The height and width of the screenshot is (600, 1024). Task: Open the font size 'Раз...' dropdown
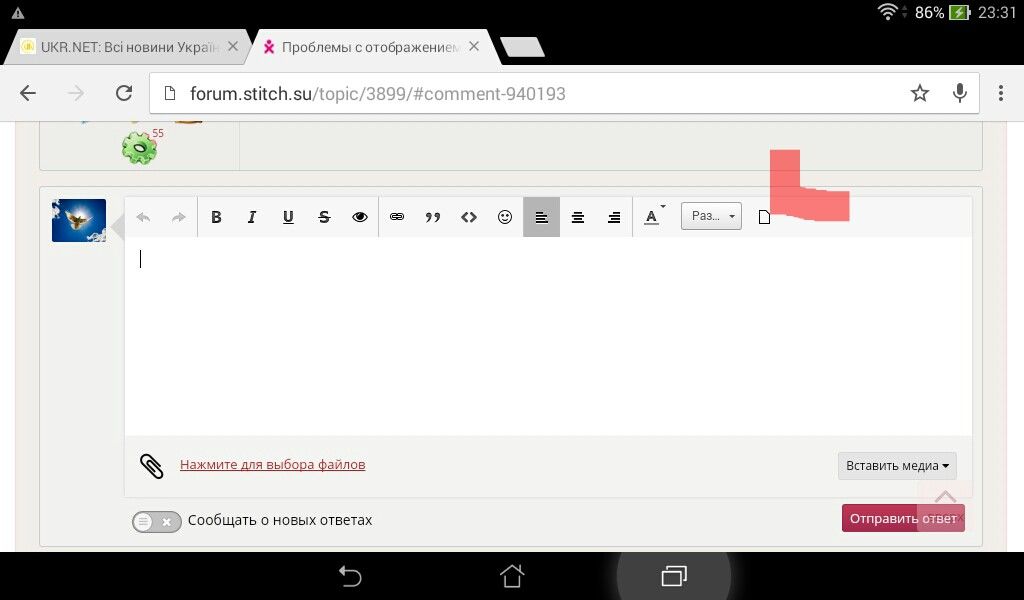[711, 216]
